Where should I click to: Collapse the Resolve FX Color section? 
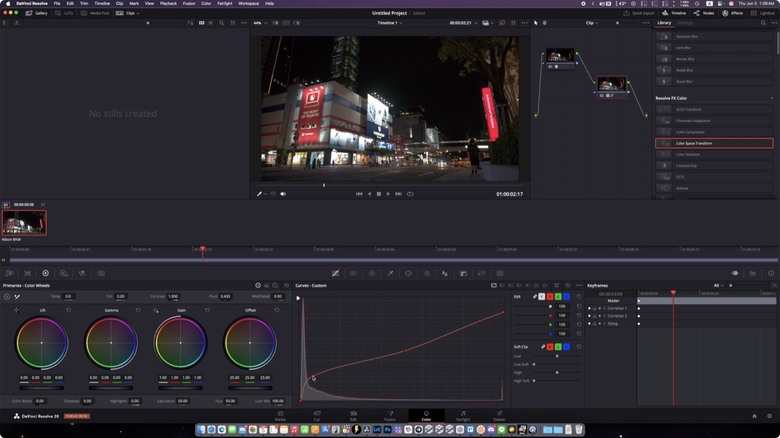pos(772,99)
